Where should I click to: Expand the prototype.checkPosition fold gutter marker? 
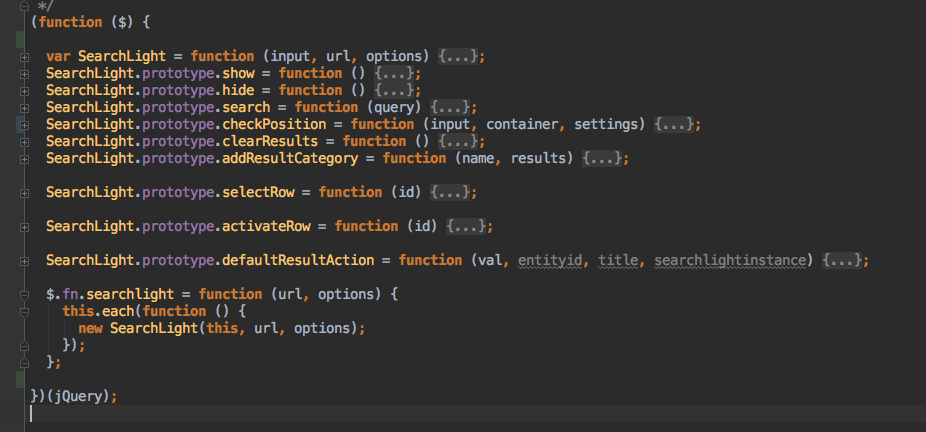(x=24, y=125)
